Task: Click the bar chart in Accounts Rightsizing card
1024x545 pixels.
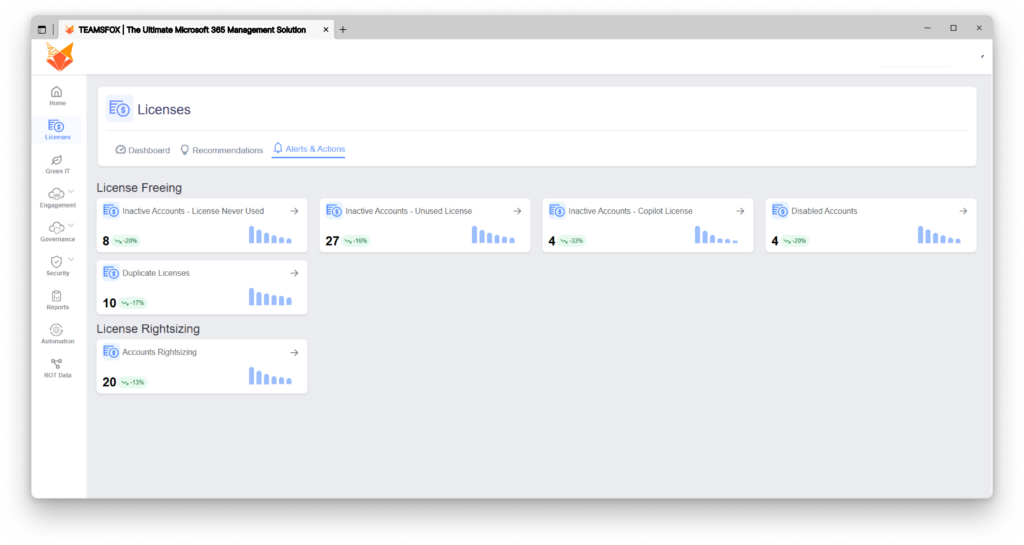Action: (x=270, y=375)
